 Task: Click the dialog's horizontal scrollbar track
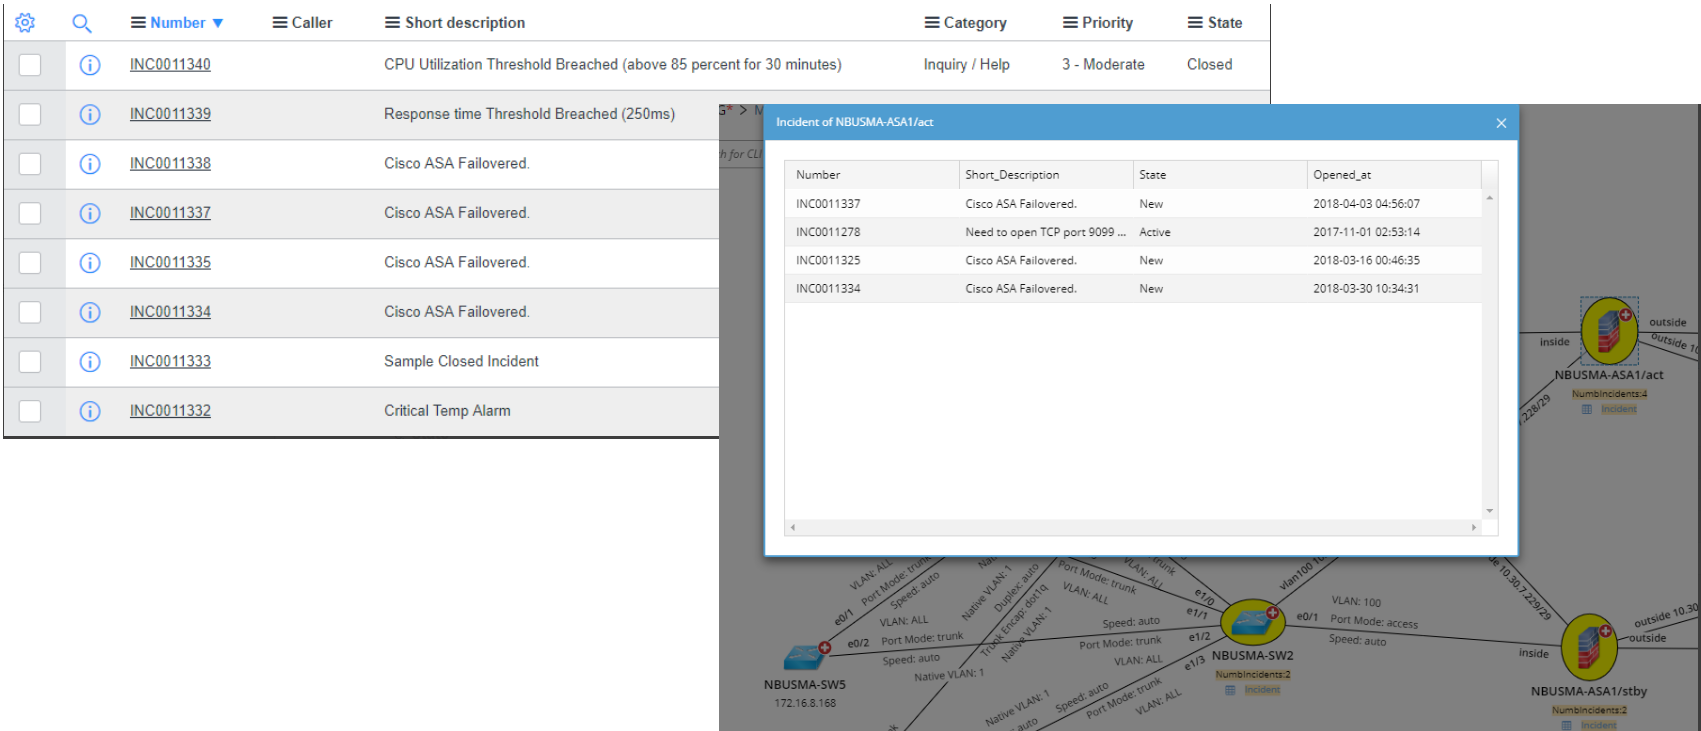click(1133, 527)
